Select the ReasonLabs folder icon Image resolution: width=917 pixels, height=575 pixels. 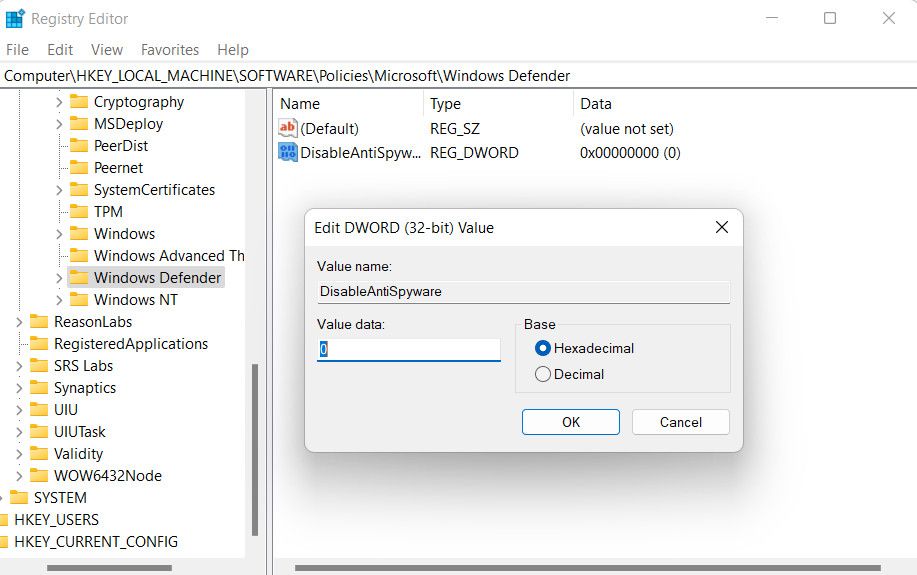click(39, 322)
